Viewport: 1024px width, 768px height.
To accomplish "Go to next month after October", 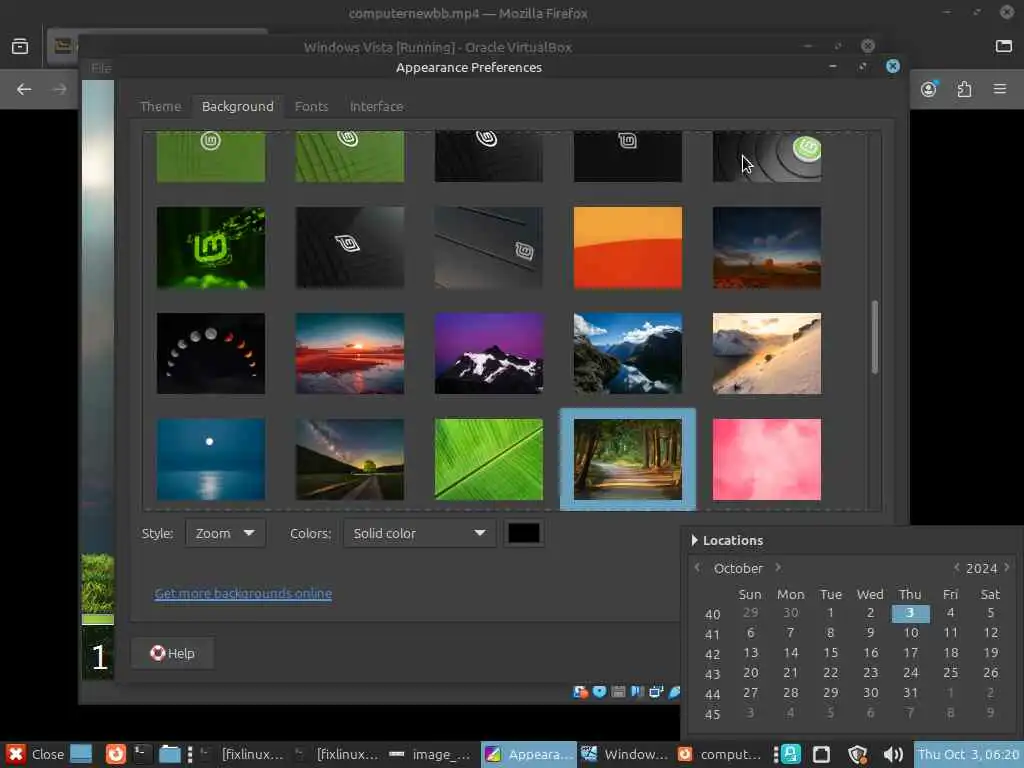I will 778,568.
